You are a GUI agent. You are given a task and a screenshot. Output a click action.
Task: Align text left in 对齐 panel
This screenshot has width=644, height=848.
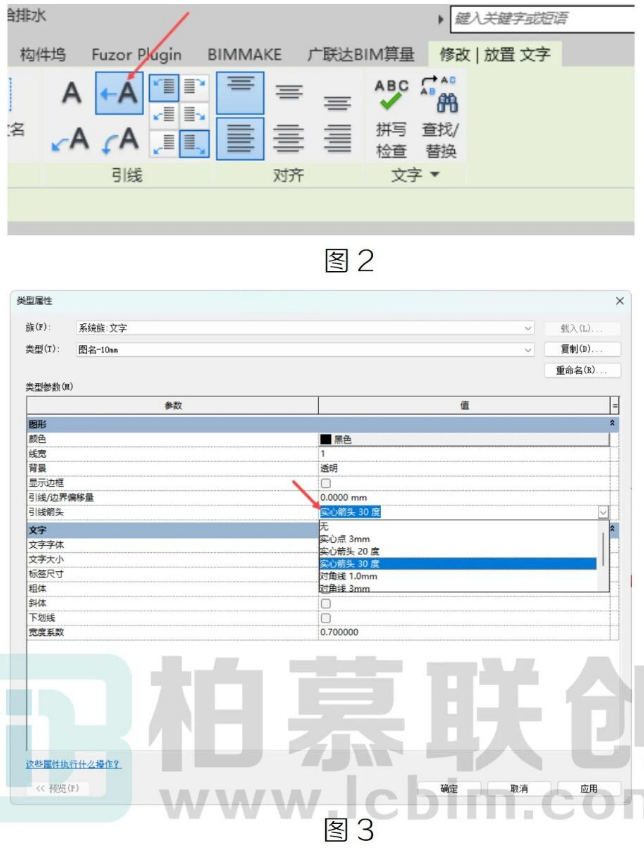pos(240,138)
